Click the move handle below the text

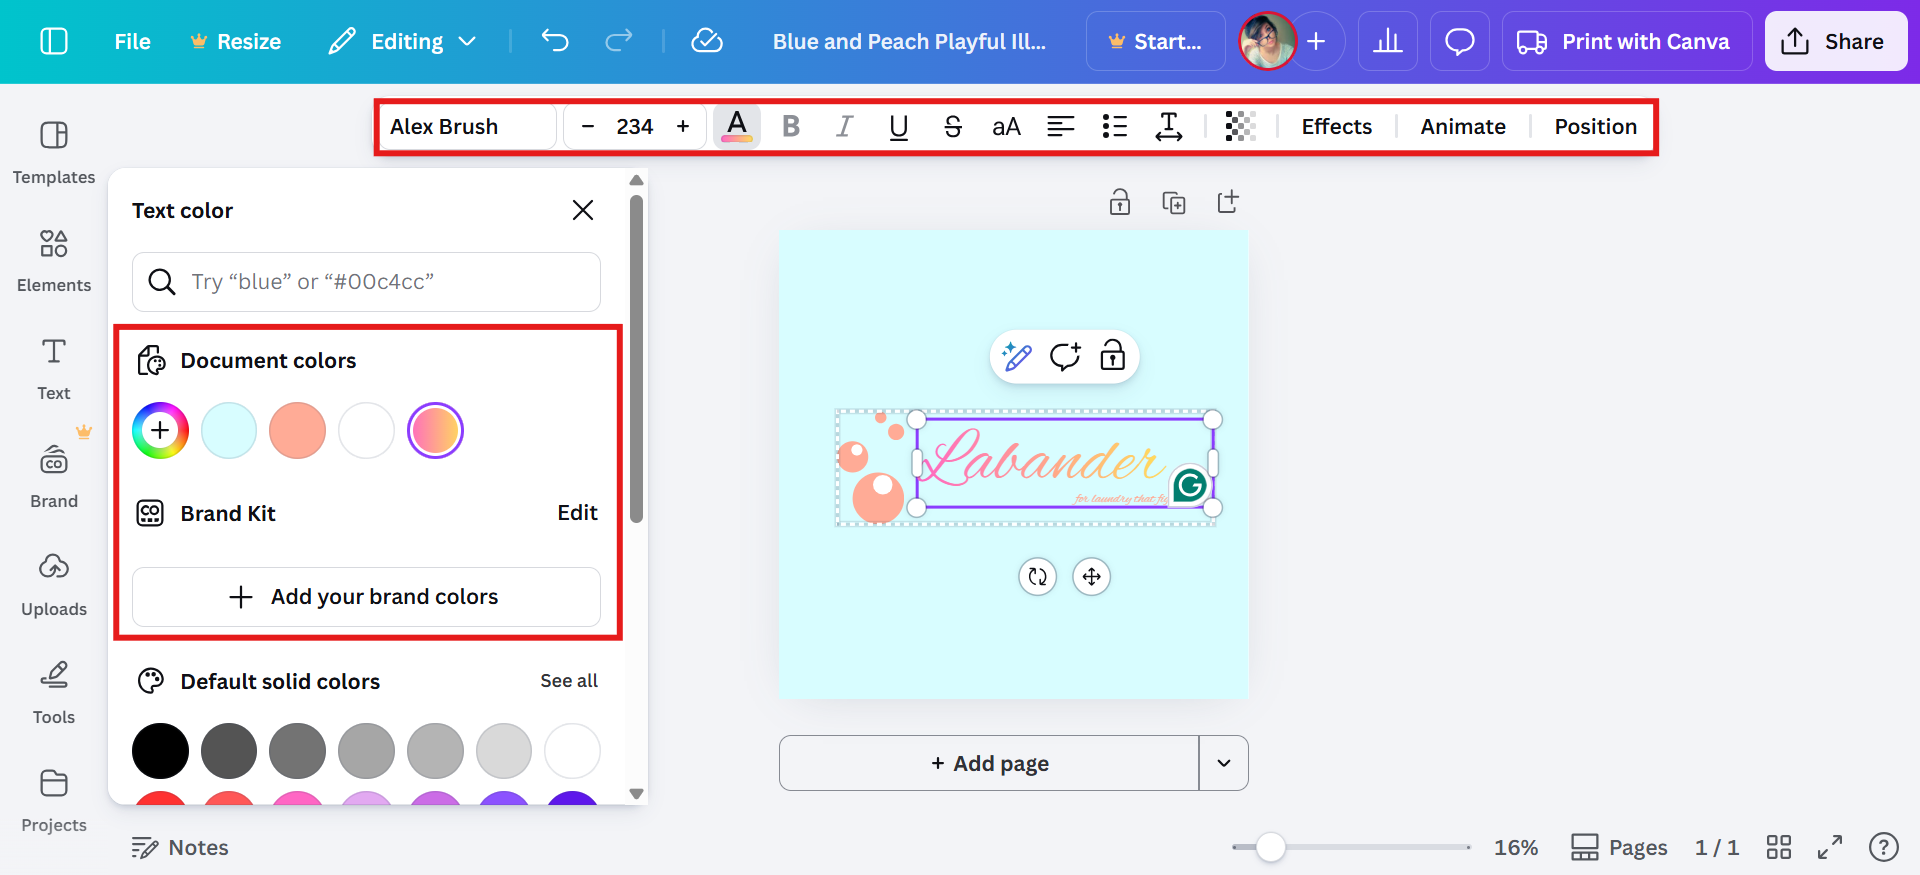(1092, 577)
